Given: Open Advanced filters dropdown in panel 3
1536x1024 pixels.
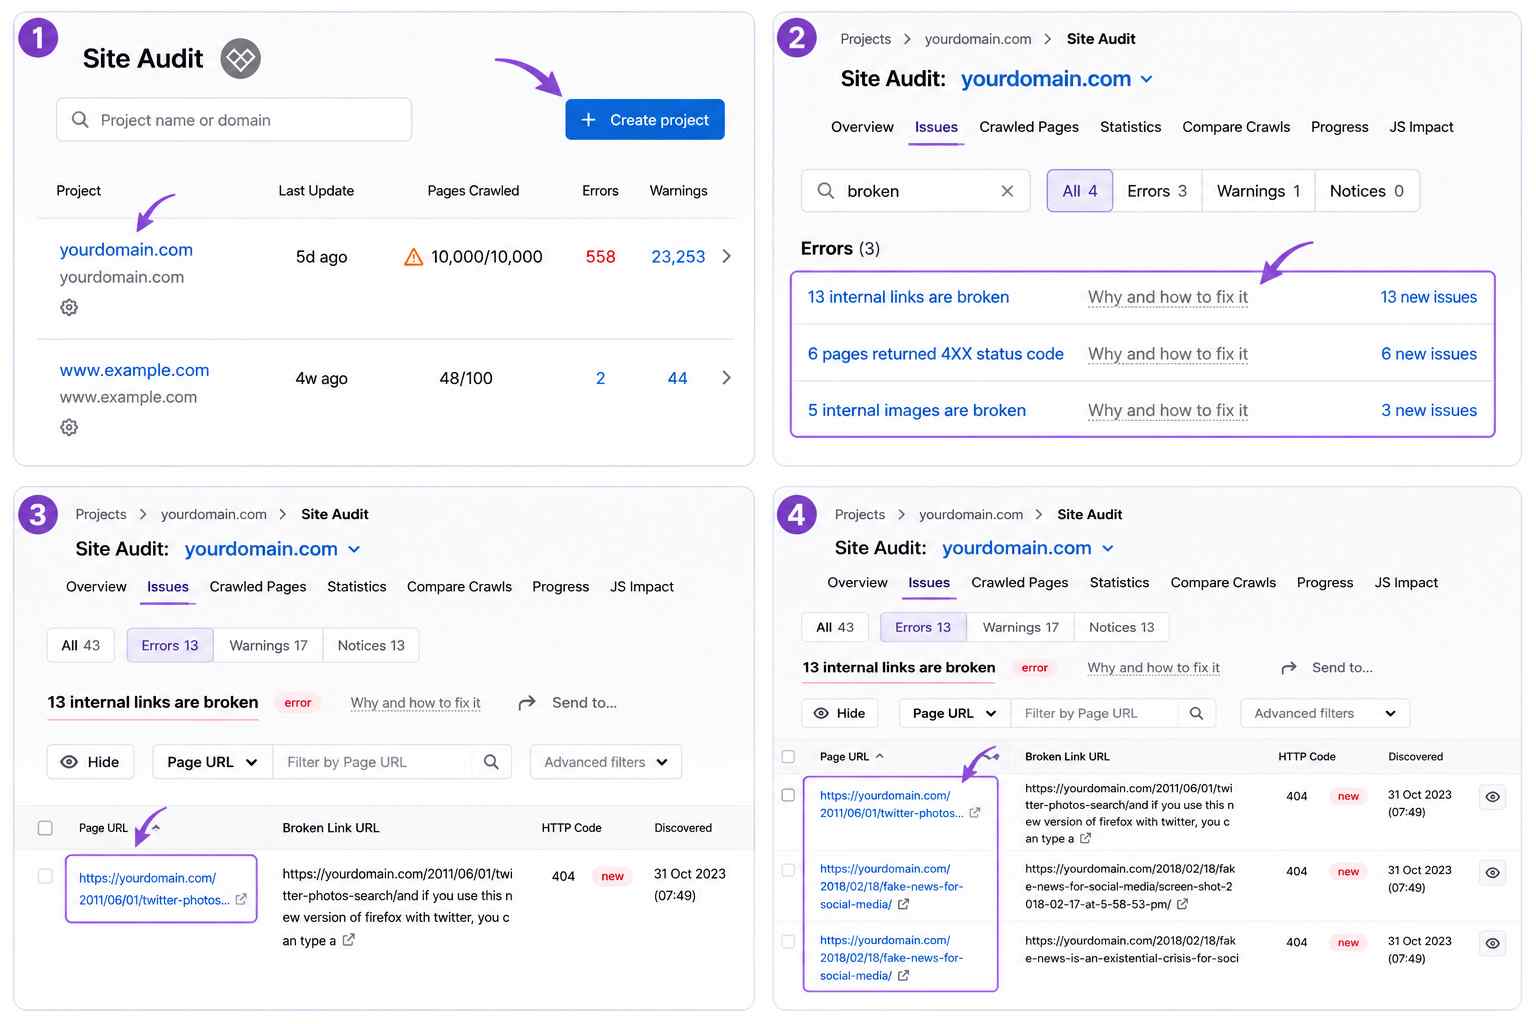Looking at the screenshot, I should click(x=606, y=762).
